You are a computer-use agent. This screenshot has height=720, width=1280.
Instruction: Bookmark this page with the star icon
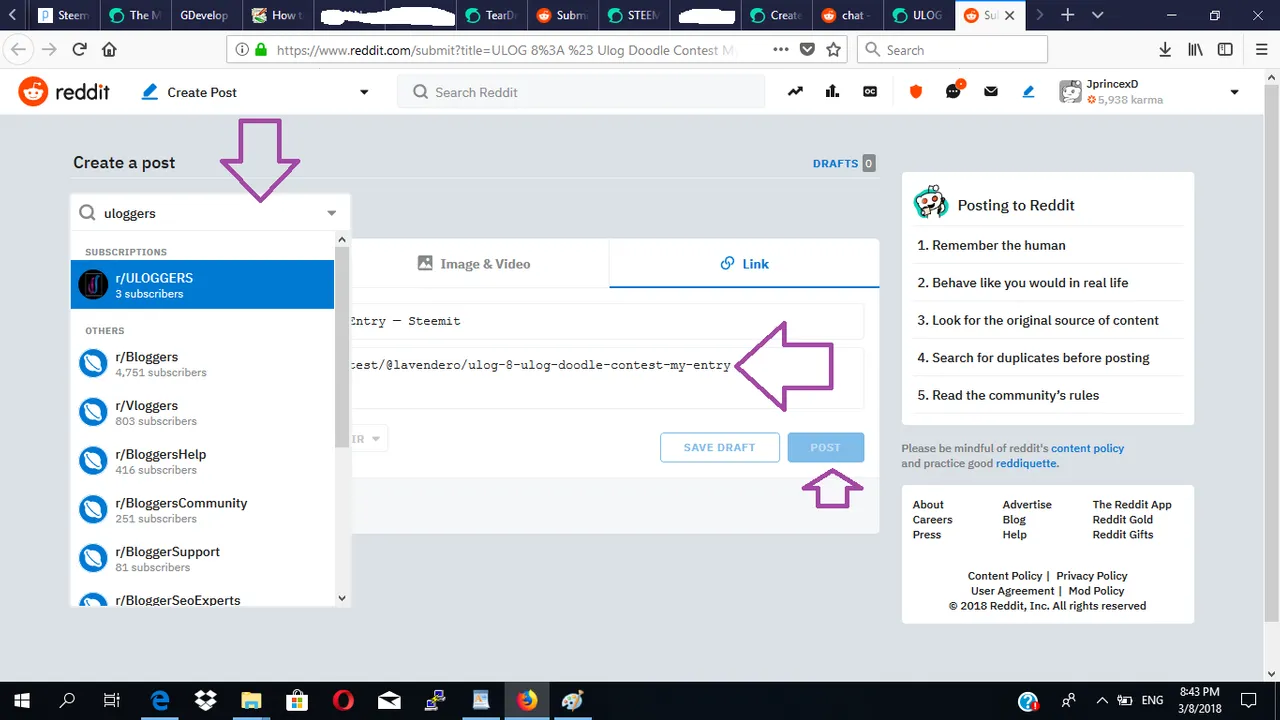834,49
